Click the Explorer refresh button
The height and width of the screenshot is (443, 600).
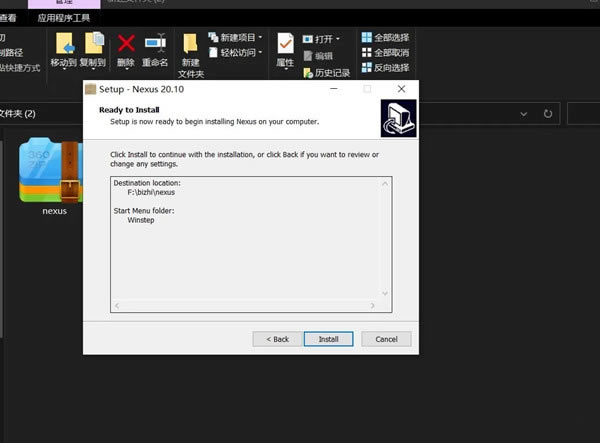pyautogui.click(x=548, y=114)
